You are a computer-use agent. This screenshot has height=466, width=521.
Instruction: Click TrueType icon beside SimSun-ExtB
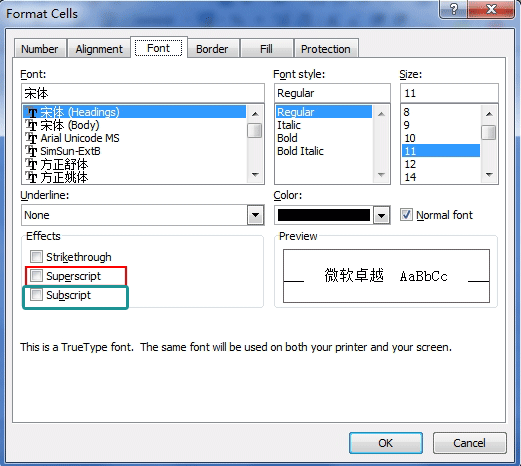coord(31,151)
